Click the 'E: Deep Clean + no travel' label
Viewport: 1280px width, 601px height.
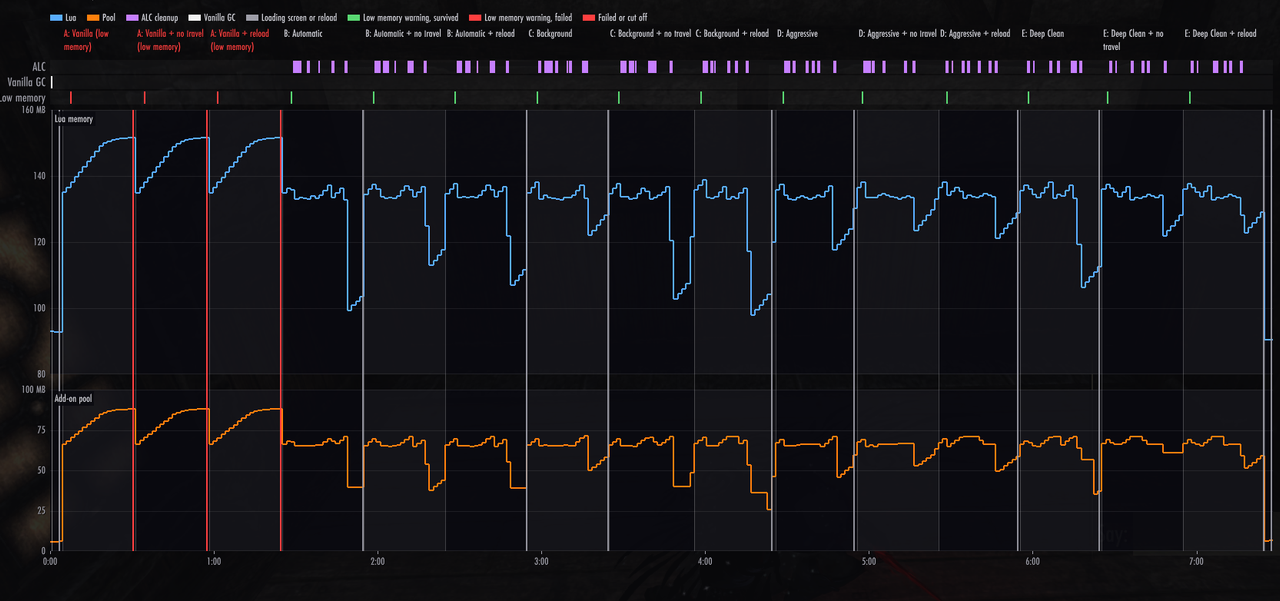(x=1133, y=40)
